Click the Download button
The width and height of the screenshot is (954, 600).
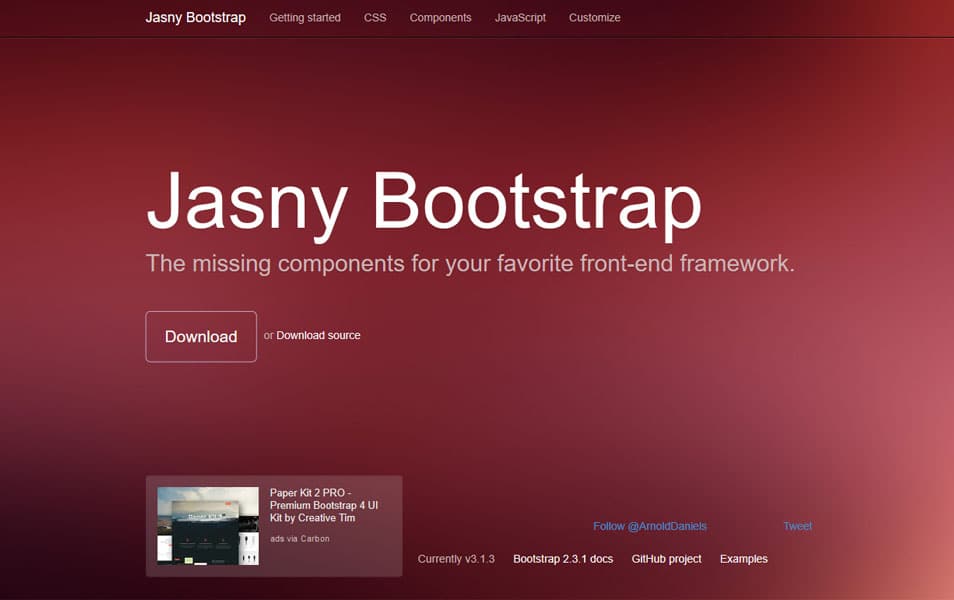(200, 336)
